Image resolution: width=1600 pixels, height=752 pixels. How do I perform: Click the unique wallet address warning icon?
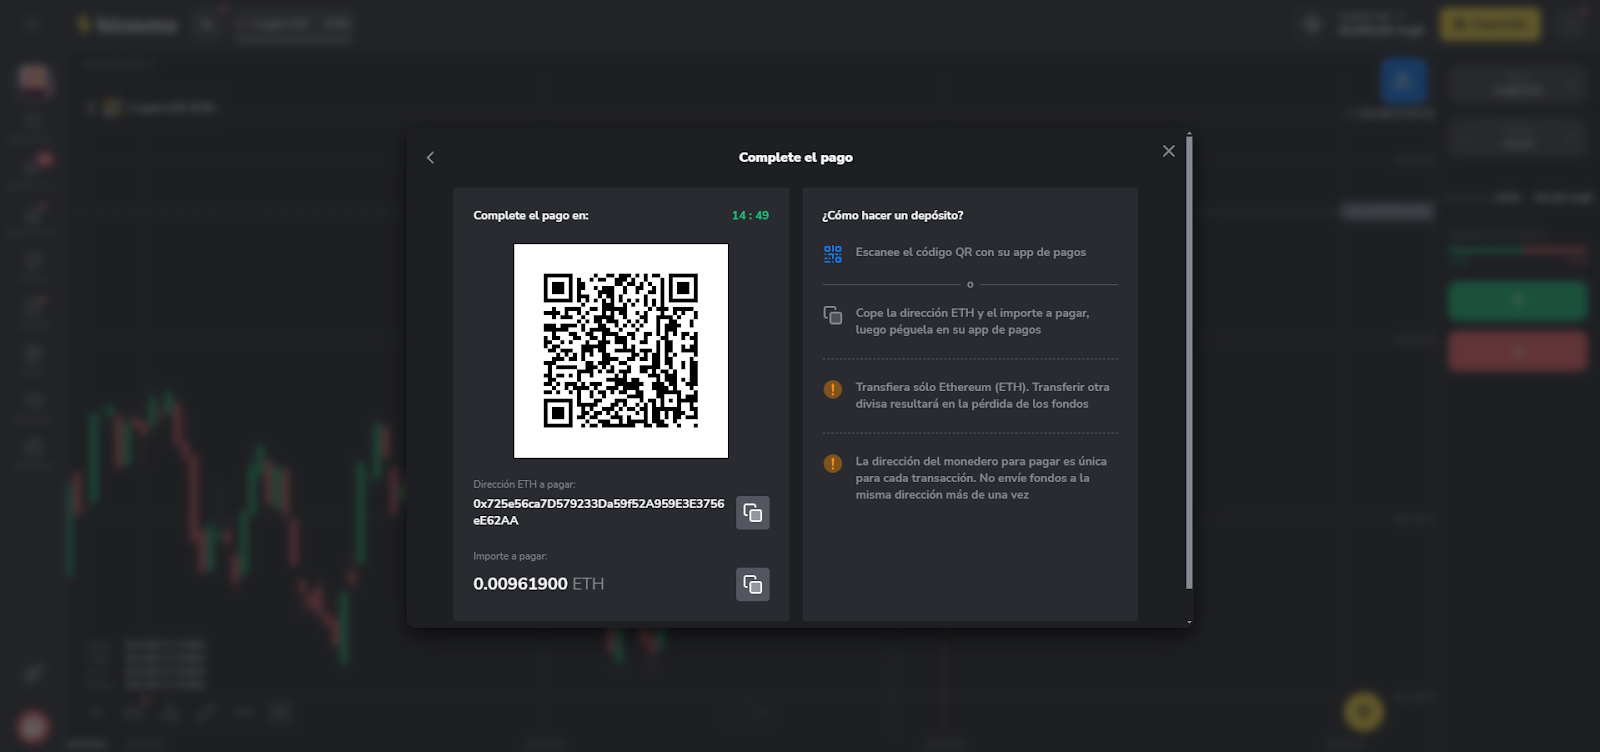point(832,463)
